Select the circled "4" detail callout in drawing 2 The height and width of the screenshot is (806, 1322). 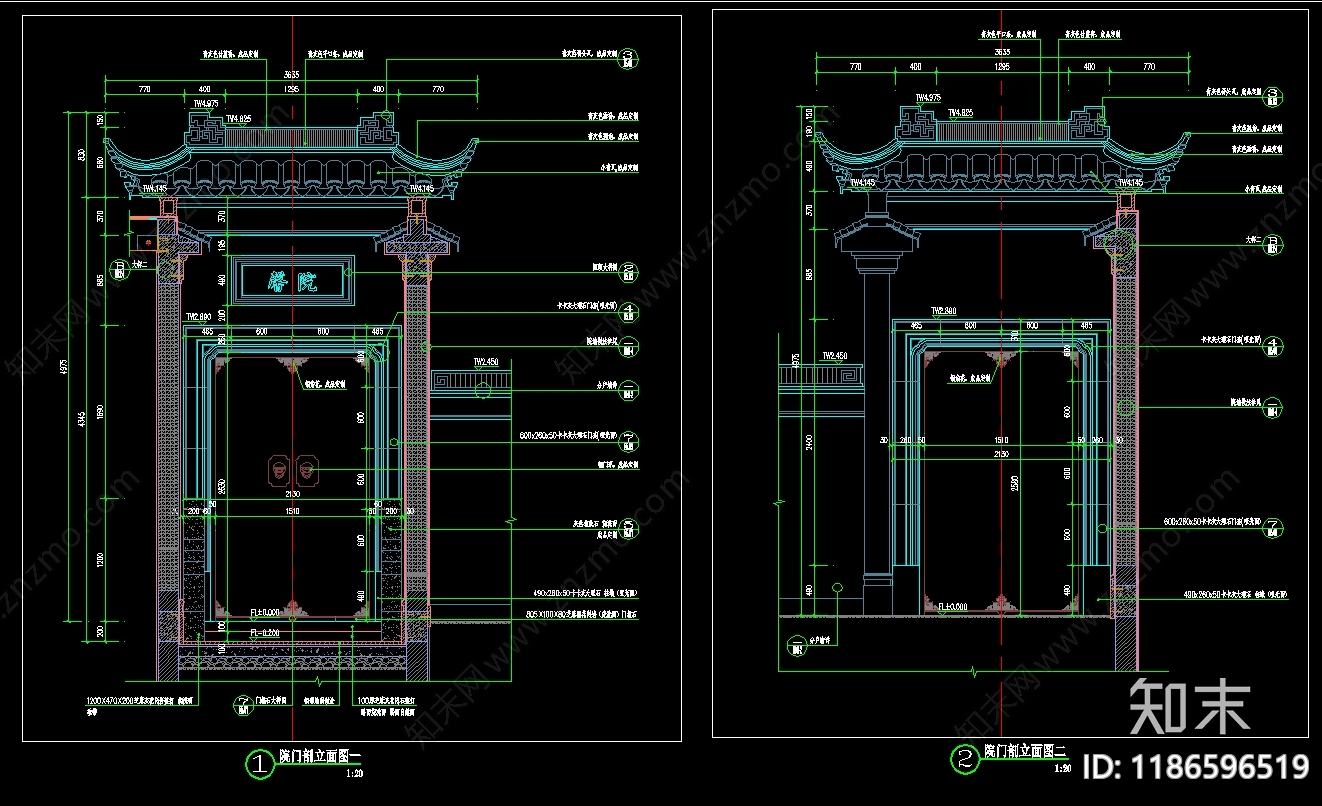coord(1273,345)
